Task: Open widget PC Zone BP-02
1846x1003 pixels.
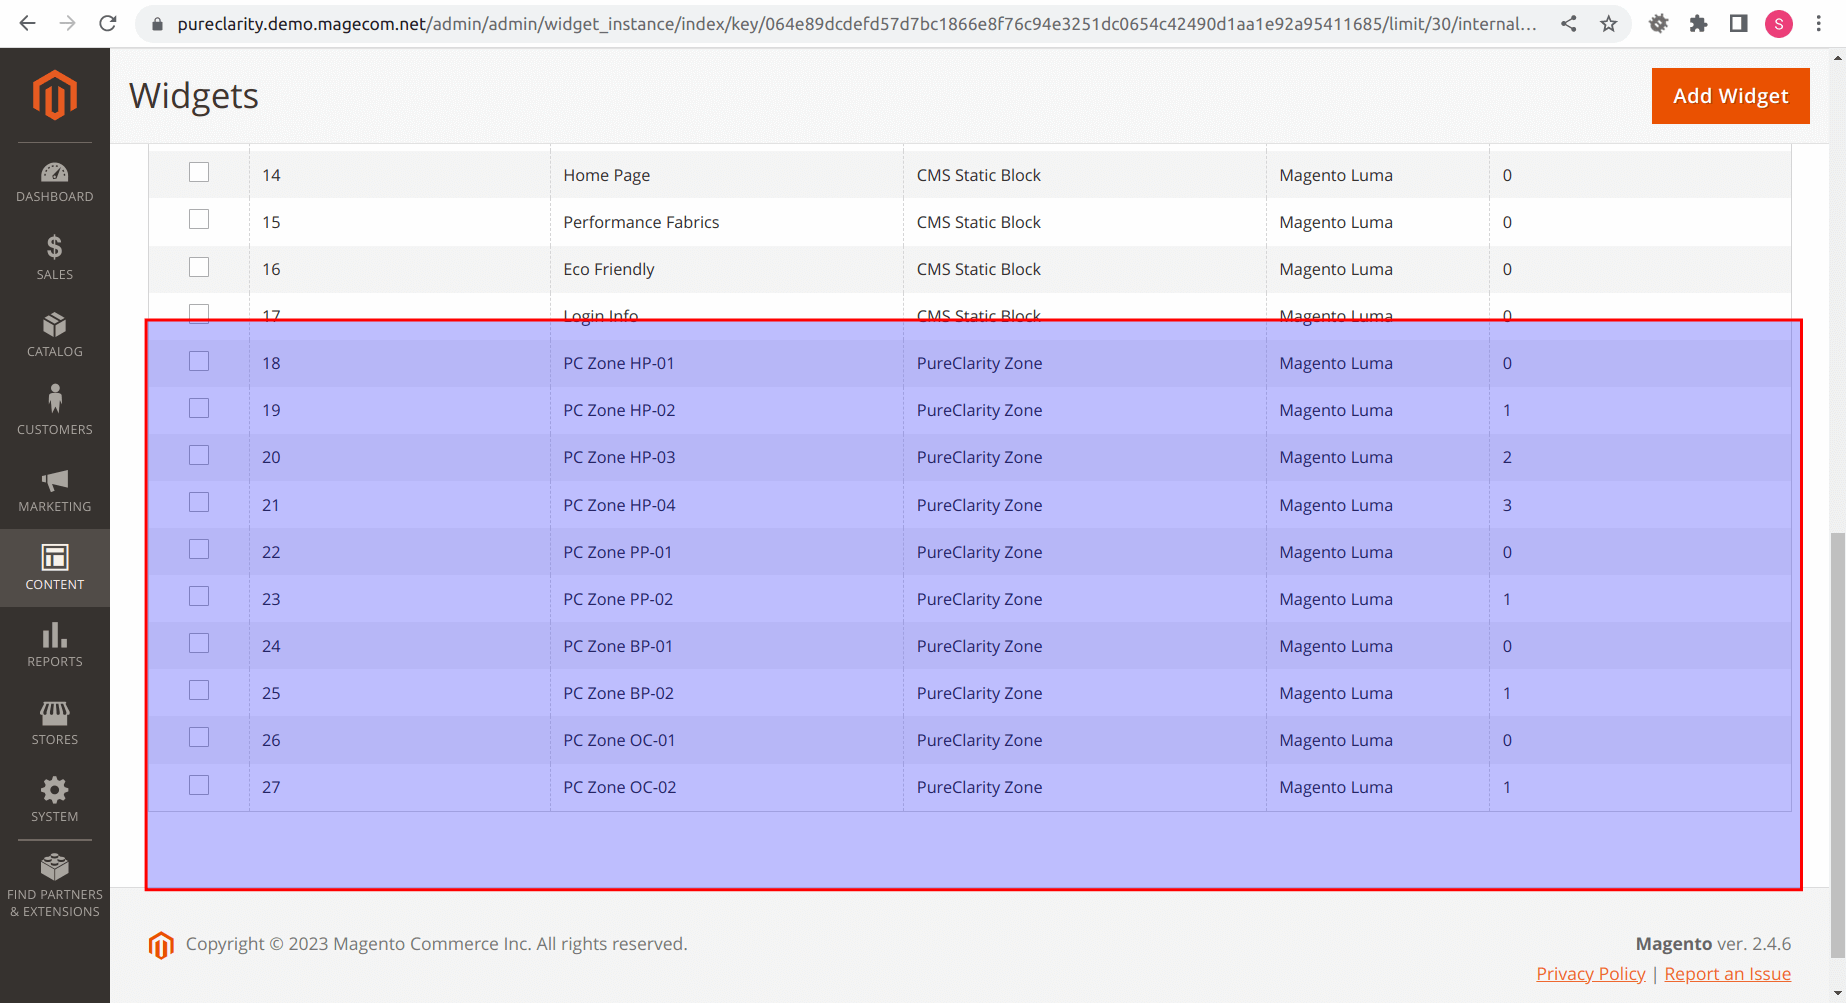Action: click(x=618, y=693)
